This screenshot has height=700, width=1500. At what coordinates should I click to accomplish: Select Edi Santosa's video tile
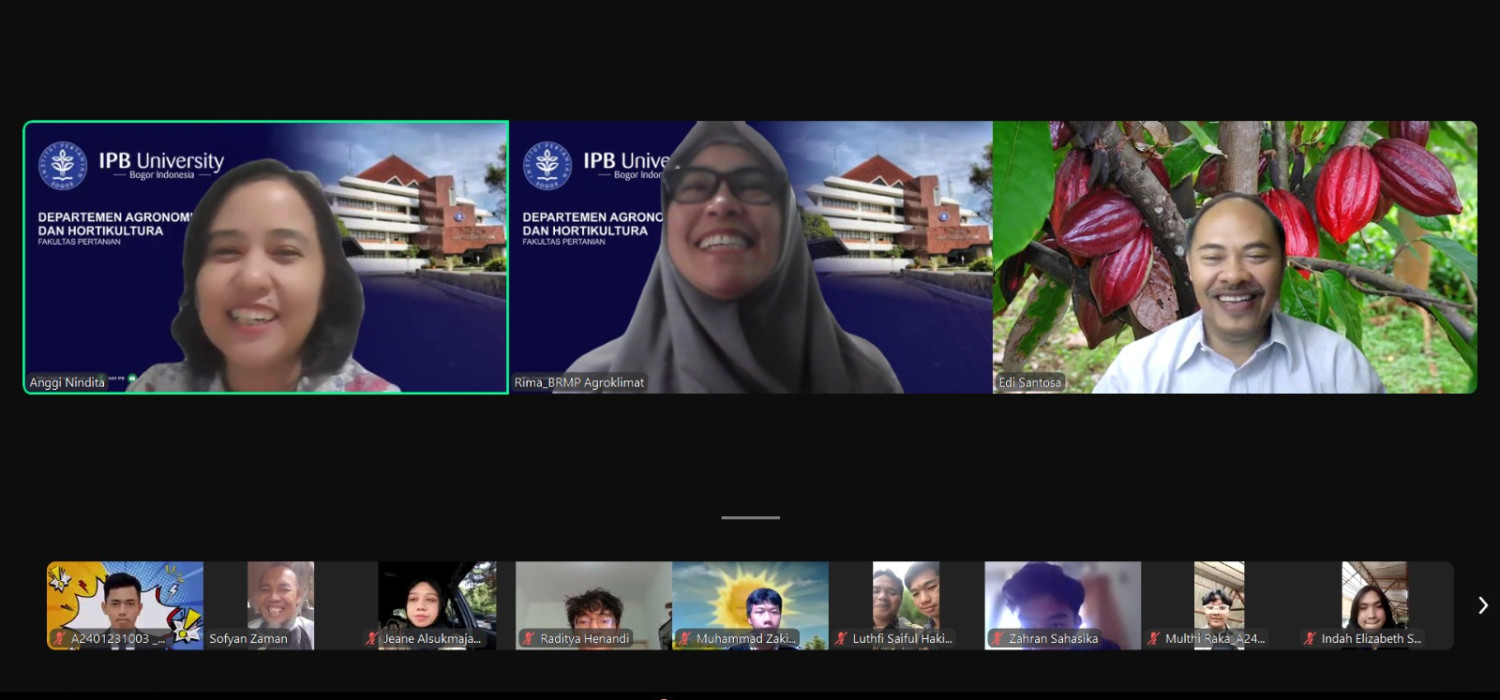pos(1235,257)
